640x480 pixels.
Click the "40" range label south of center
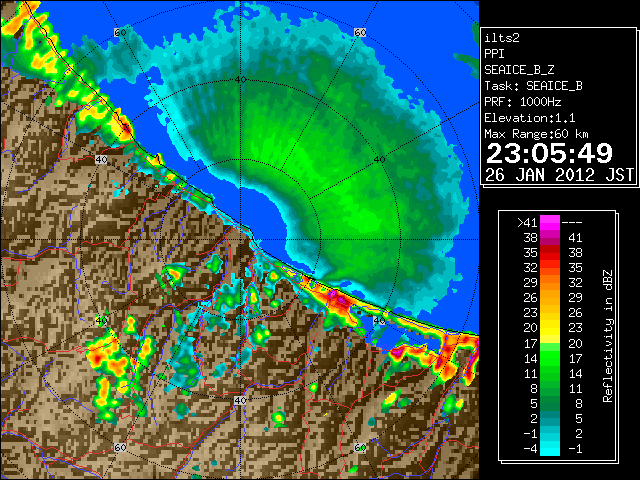(240, 400)
